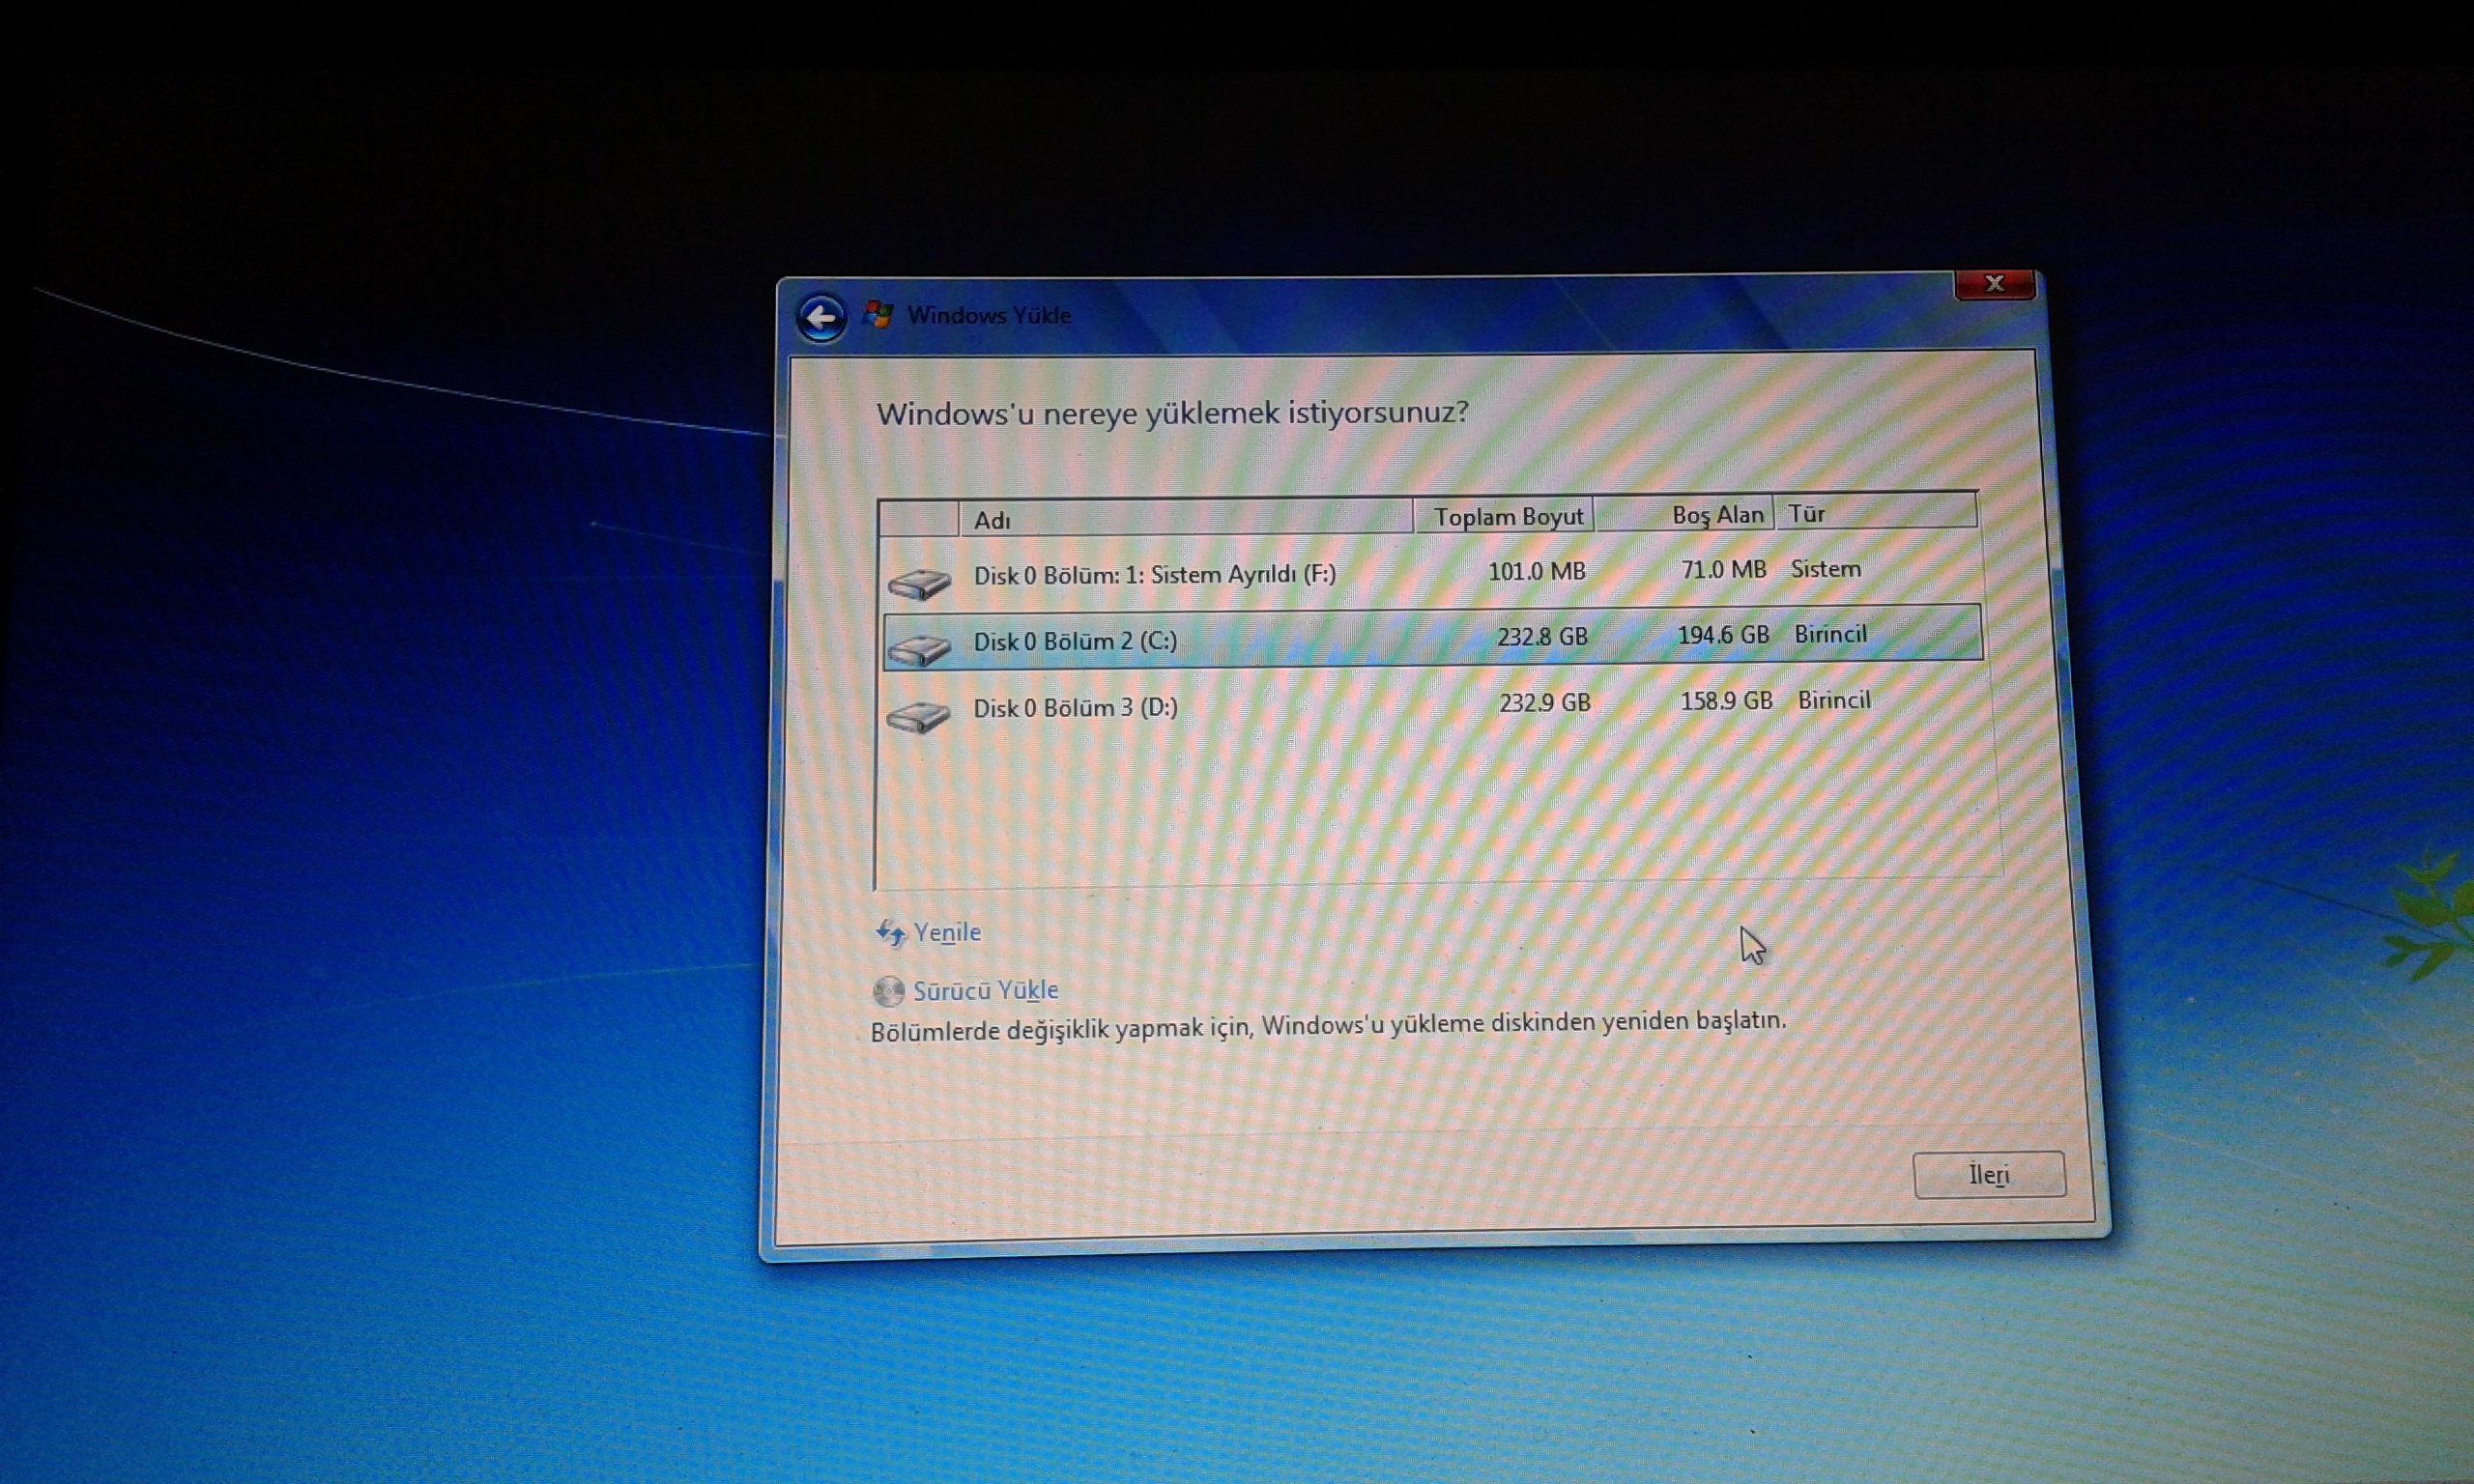This screenshot has width=2474, height=1484.
Task: Select Disk 0 Bölüm 3 (D:) partition
Action: click(1432, 704)
